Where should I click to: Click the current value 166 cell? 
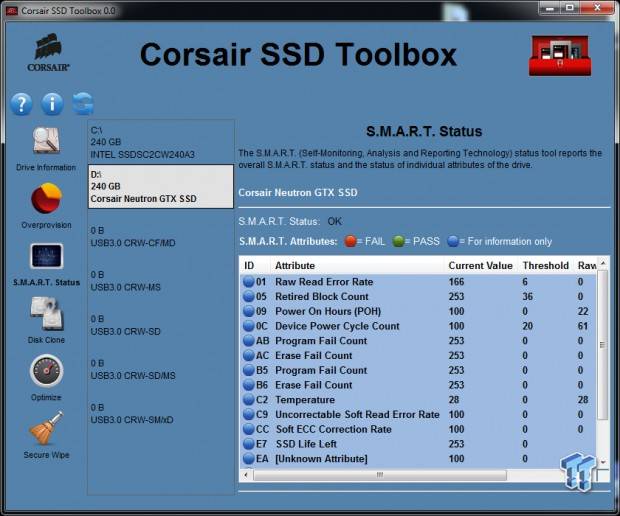click(456, 282)
